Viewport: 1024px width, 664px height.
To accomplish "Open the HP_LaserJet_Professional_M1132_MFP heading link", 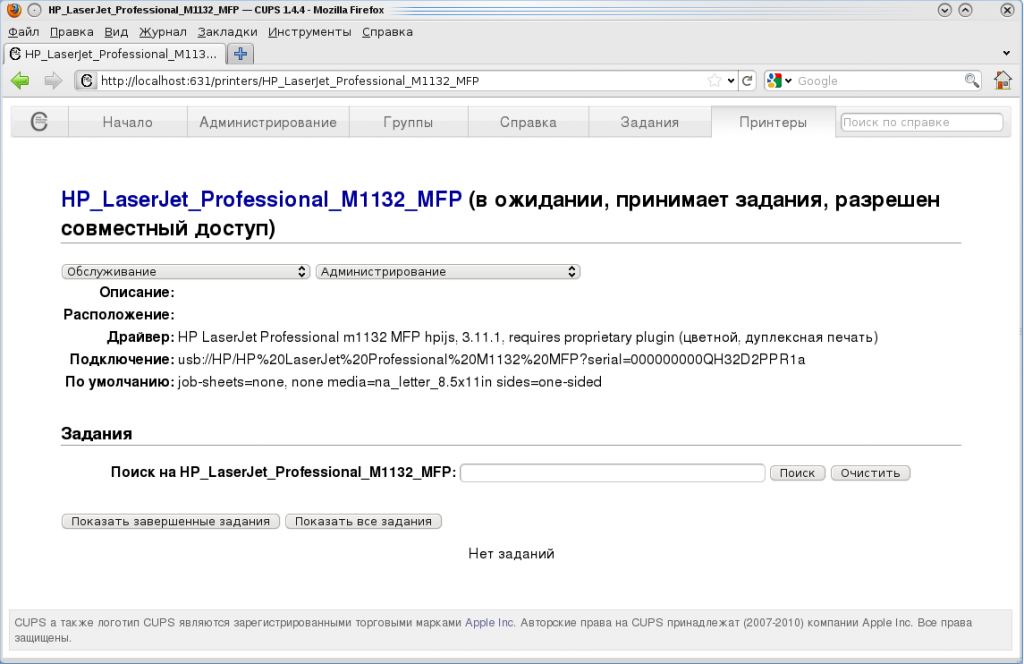I will [261, 199].
